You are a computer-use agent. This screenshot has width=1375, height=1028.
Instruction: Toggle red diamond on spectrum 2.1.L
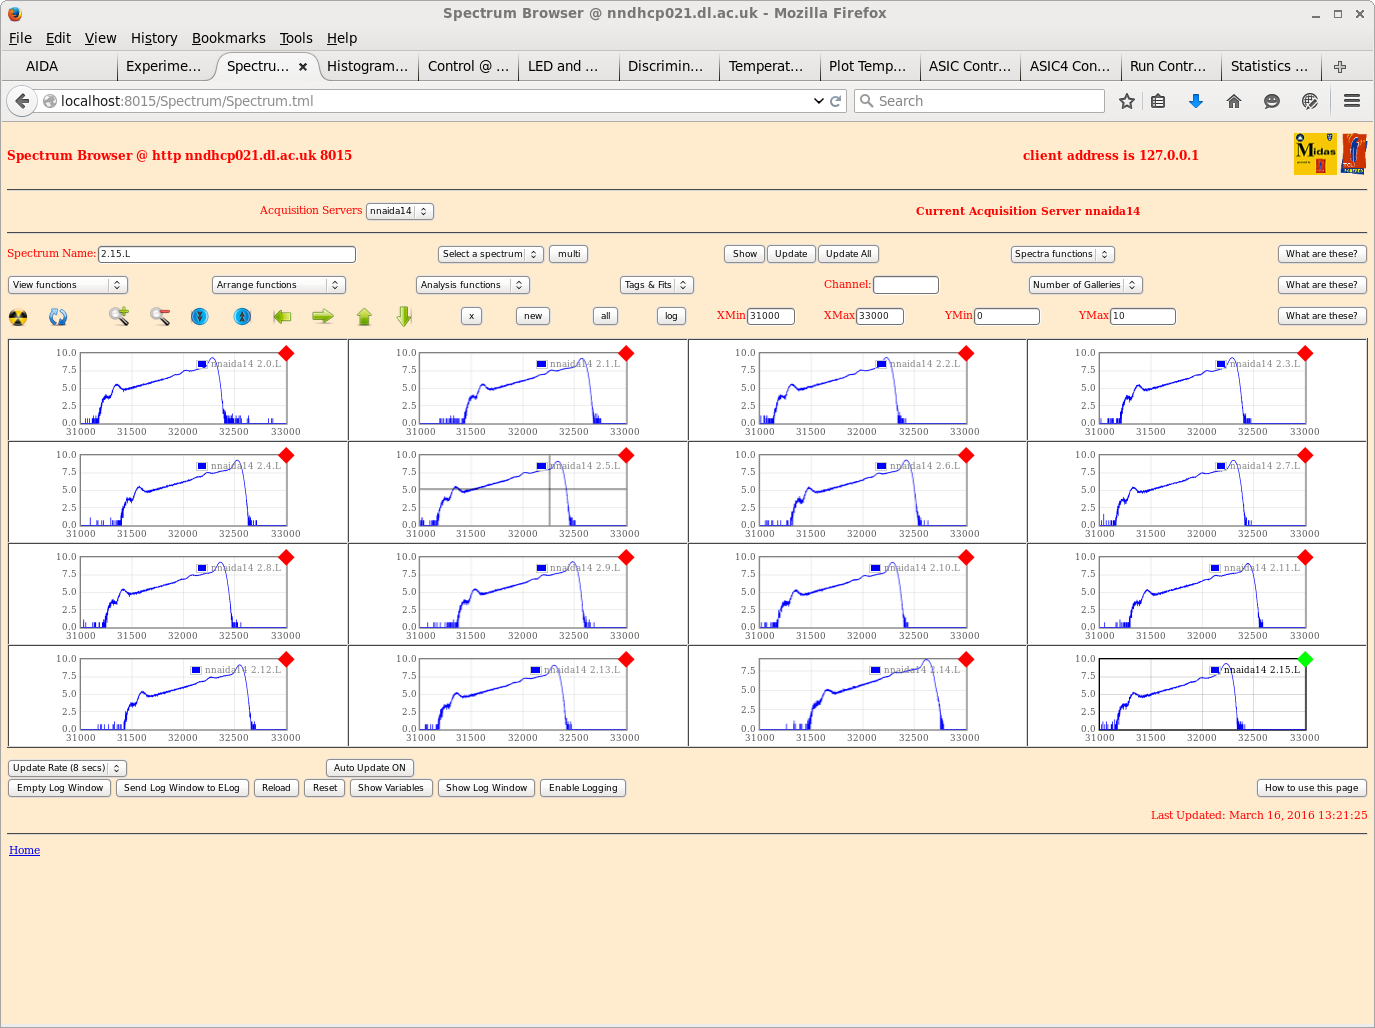coord(626,353)
